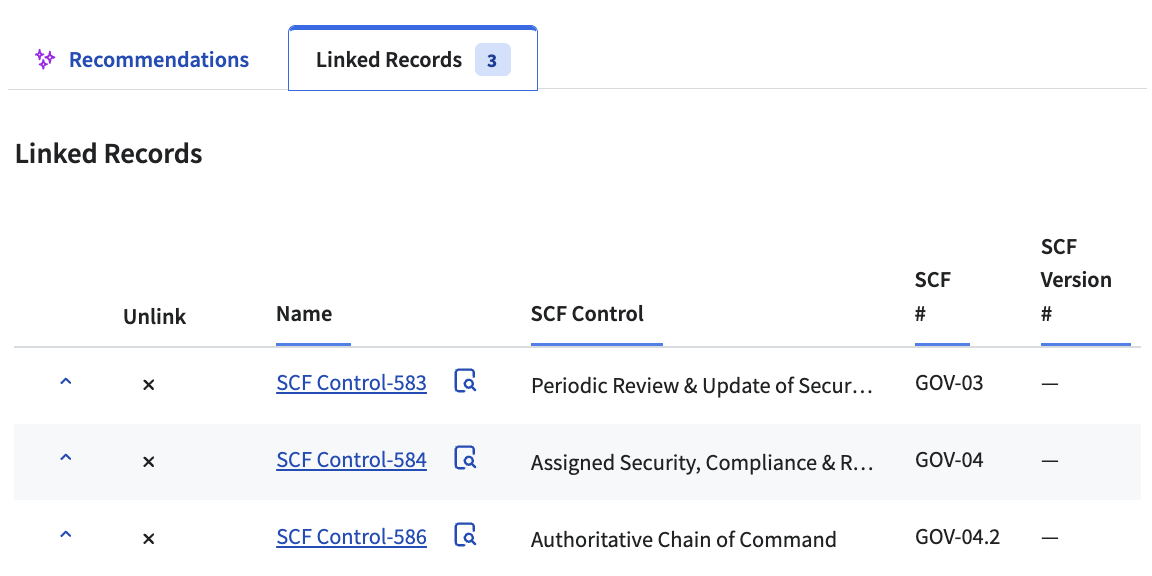Select the Linked Records tab
Viewport: 1152px width, 576px height.
(413, 59)
